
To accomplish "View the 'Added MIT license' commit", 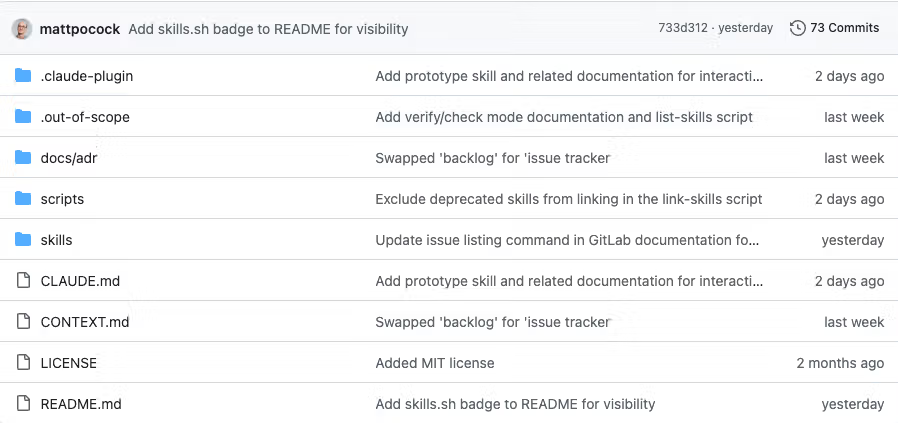I will point(435,363).
